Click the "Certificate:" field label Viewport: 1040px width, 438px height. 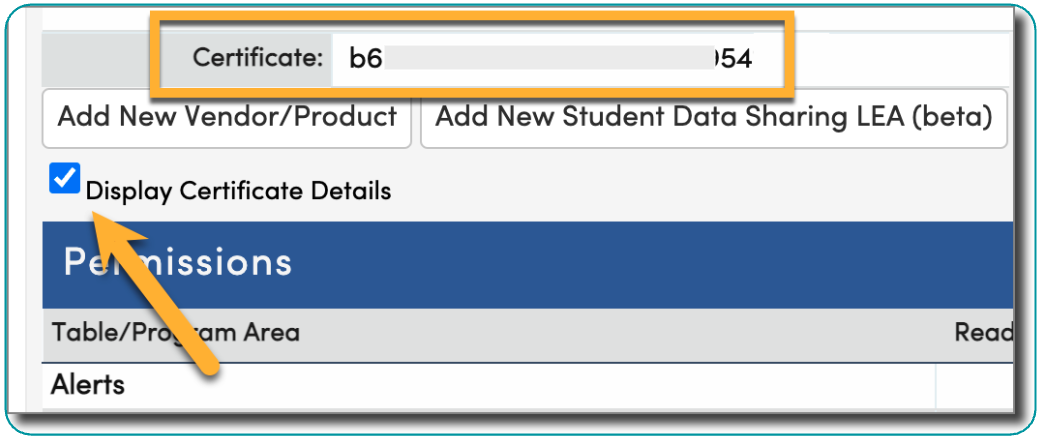click(258, 58)
